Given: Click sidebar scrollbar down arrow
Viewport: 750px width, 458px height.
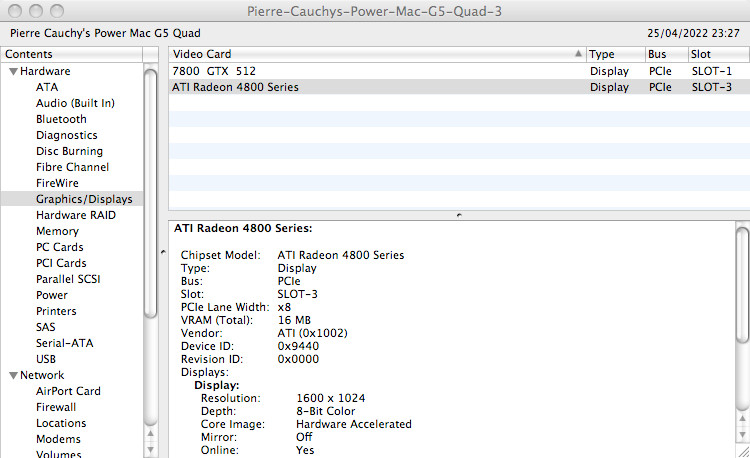Looking at the screenshot, I should [x=151, y=450].
